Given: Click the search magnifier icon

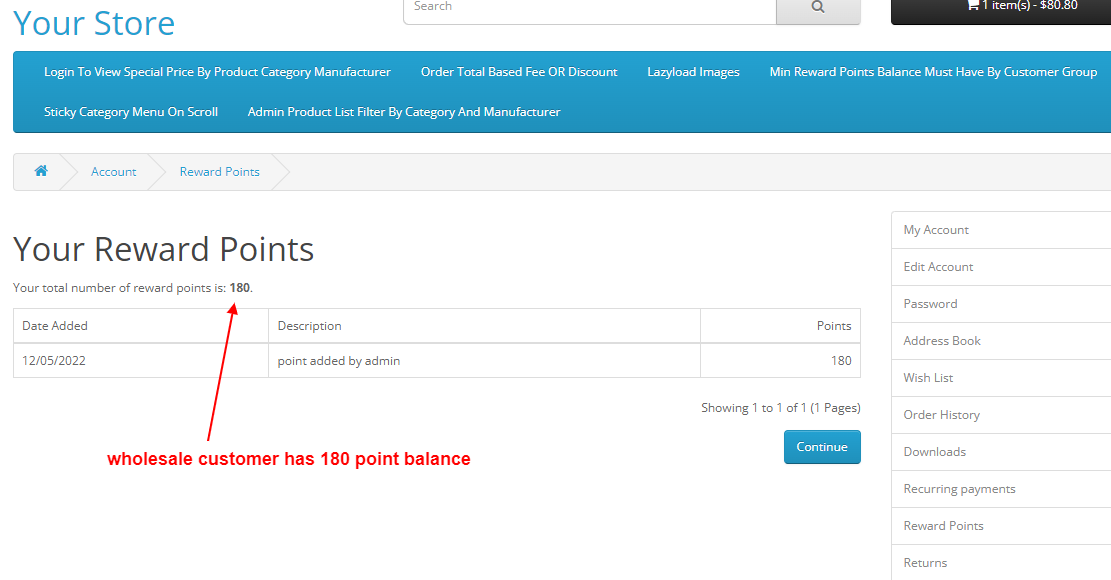Looking at the screenshot, I should tap(818, 6).
